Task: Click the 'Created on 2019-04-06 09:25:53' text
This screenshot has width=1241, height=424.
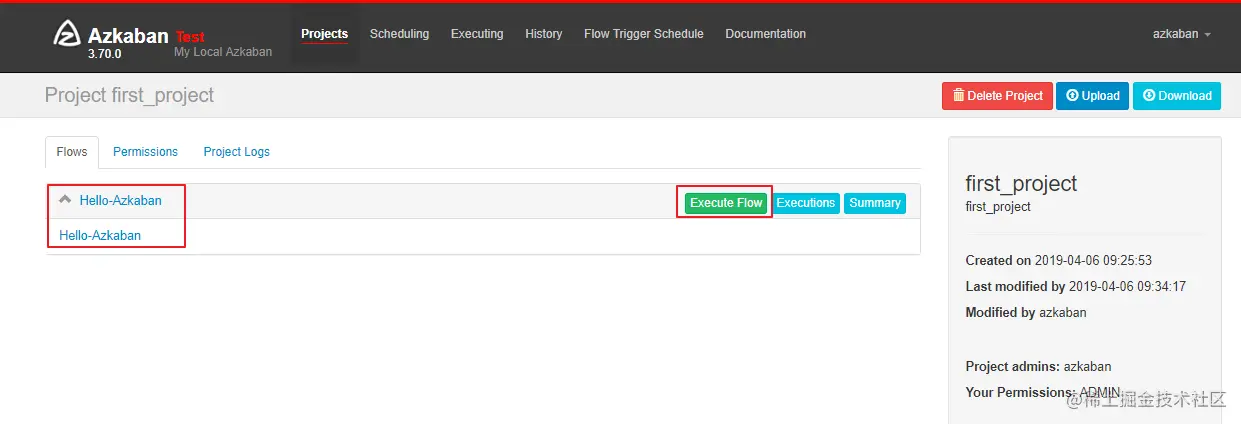Action: click(1059, 260)
